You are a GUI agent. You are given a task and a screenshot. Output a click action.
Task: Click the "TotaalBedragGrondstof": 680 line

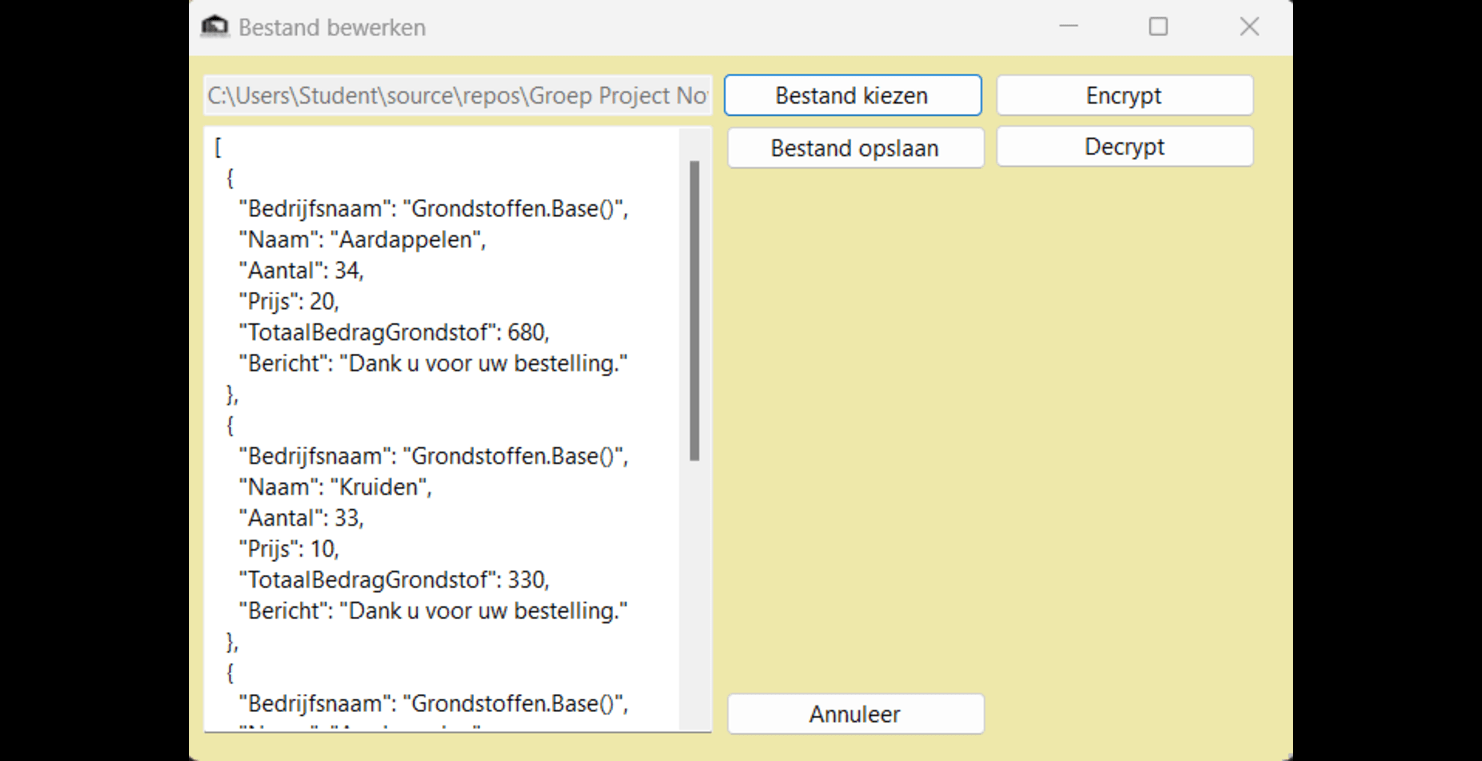(x=394, y=332)
